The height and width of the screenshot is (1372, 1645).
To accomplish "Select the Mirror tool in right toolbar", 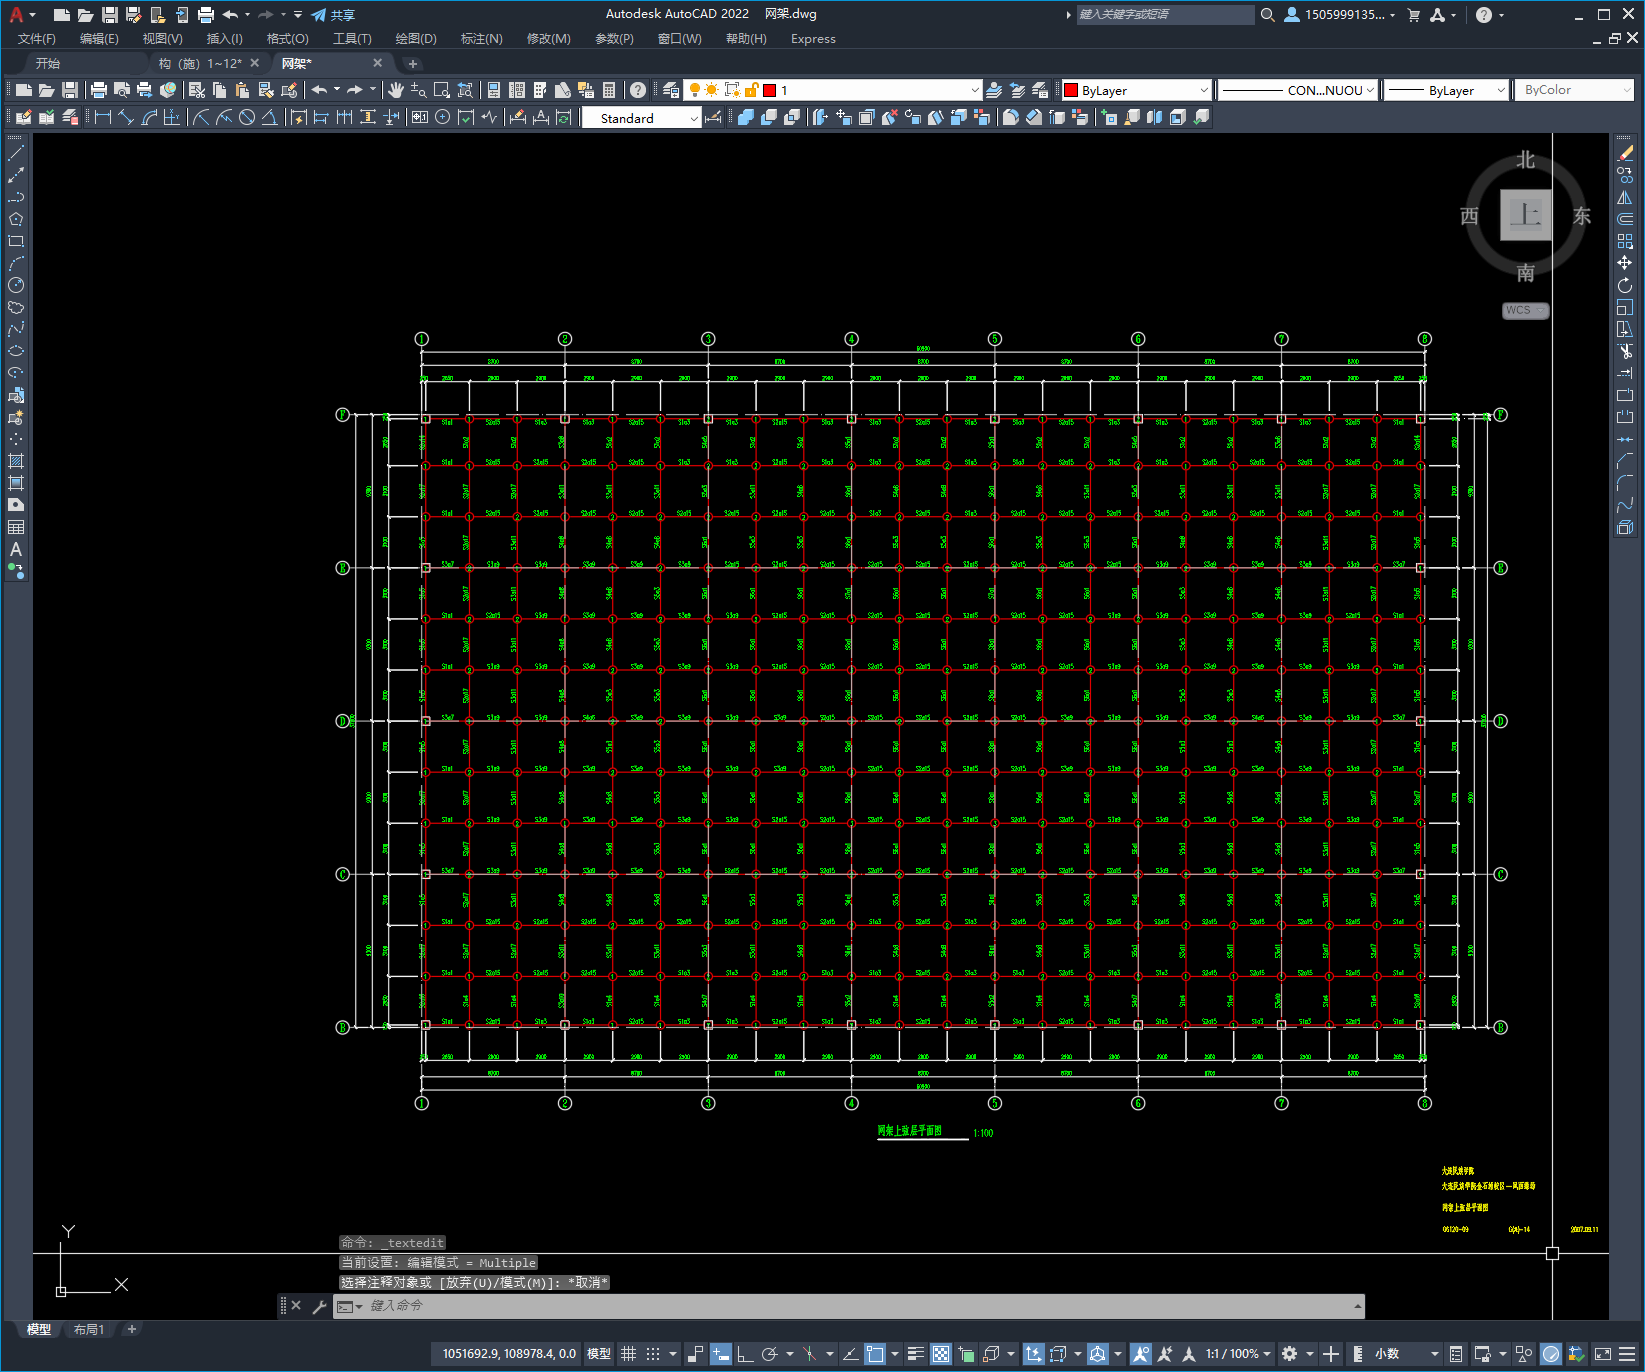I will pyautogui.click(x=1625, y=197).
